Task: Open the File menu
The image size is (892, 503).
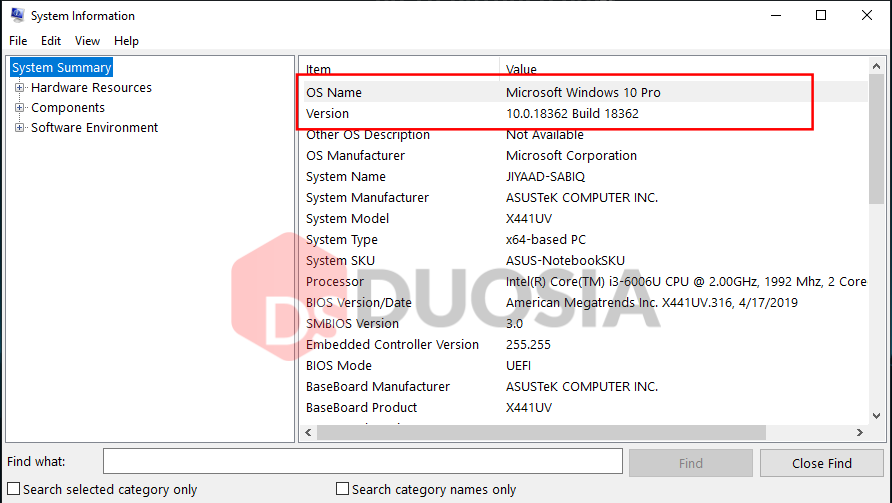Action: [x=18, y=41]
